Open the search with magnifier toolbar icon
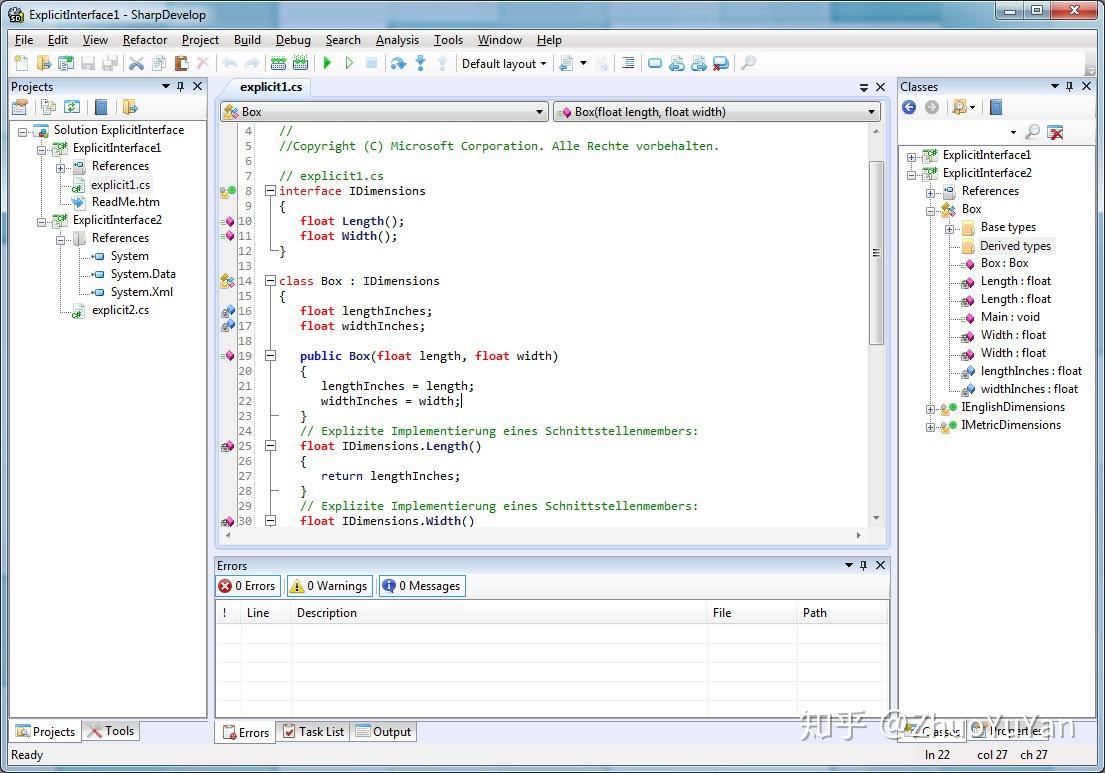Viewport: 1105px width, 773px height. point(750,63)
